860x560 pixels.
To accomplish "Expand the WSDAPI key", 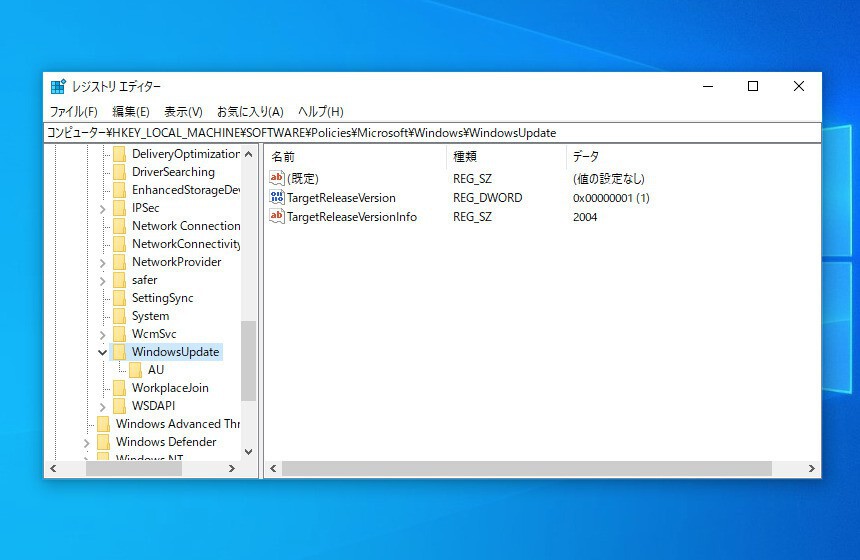I will (x=103, y=407).
